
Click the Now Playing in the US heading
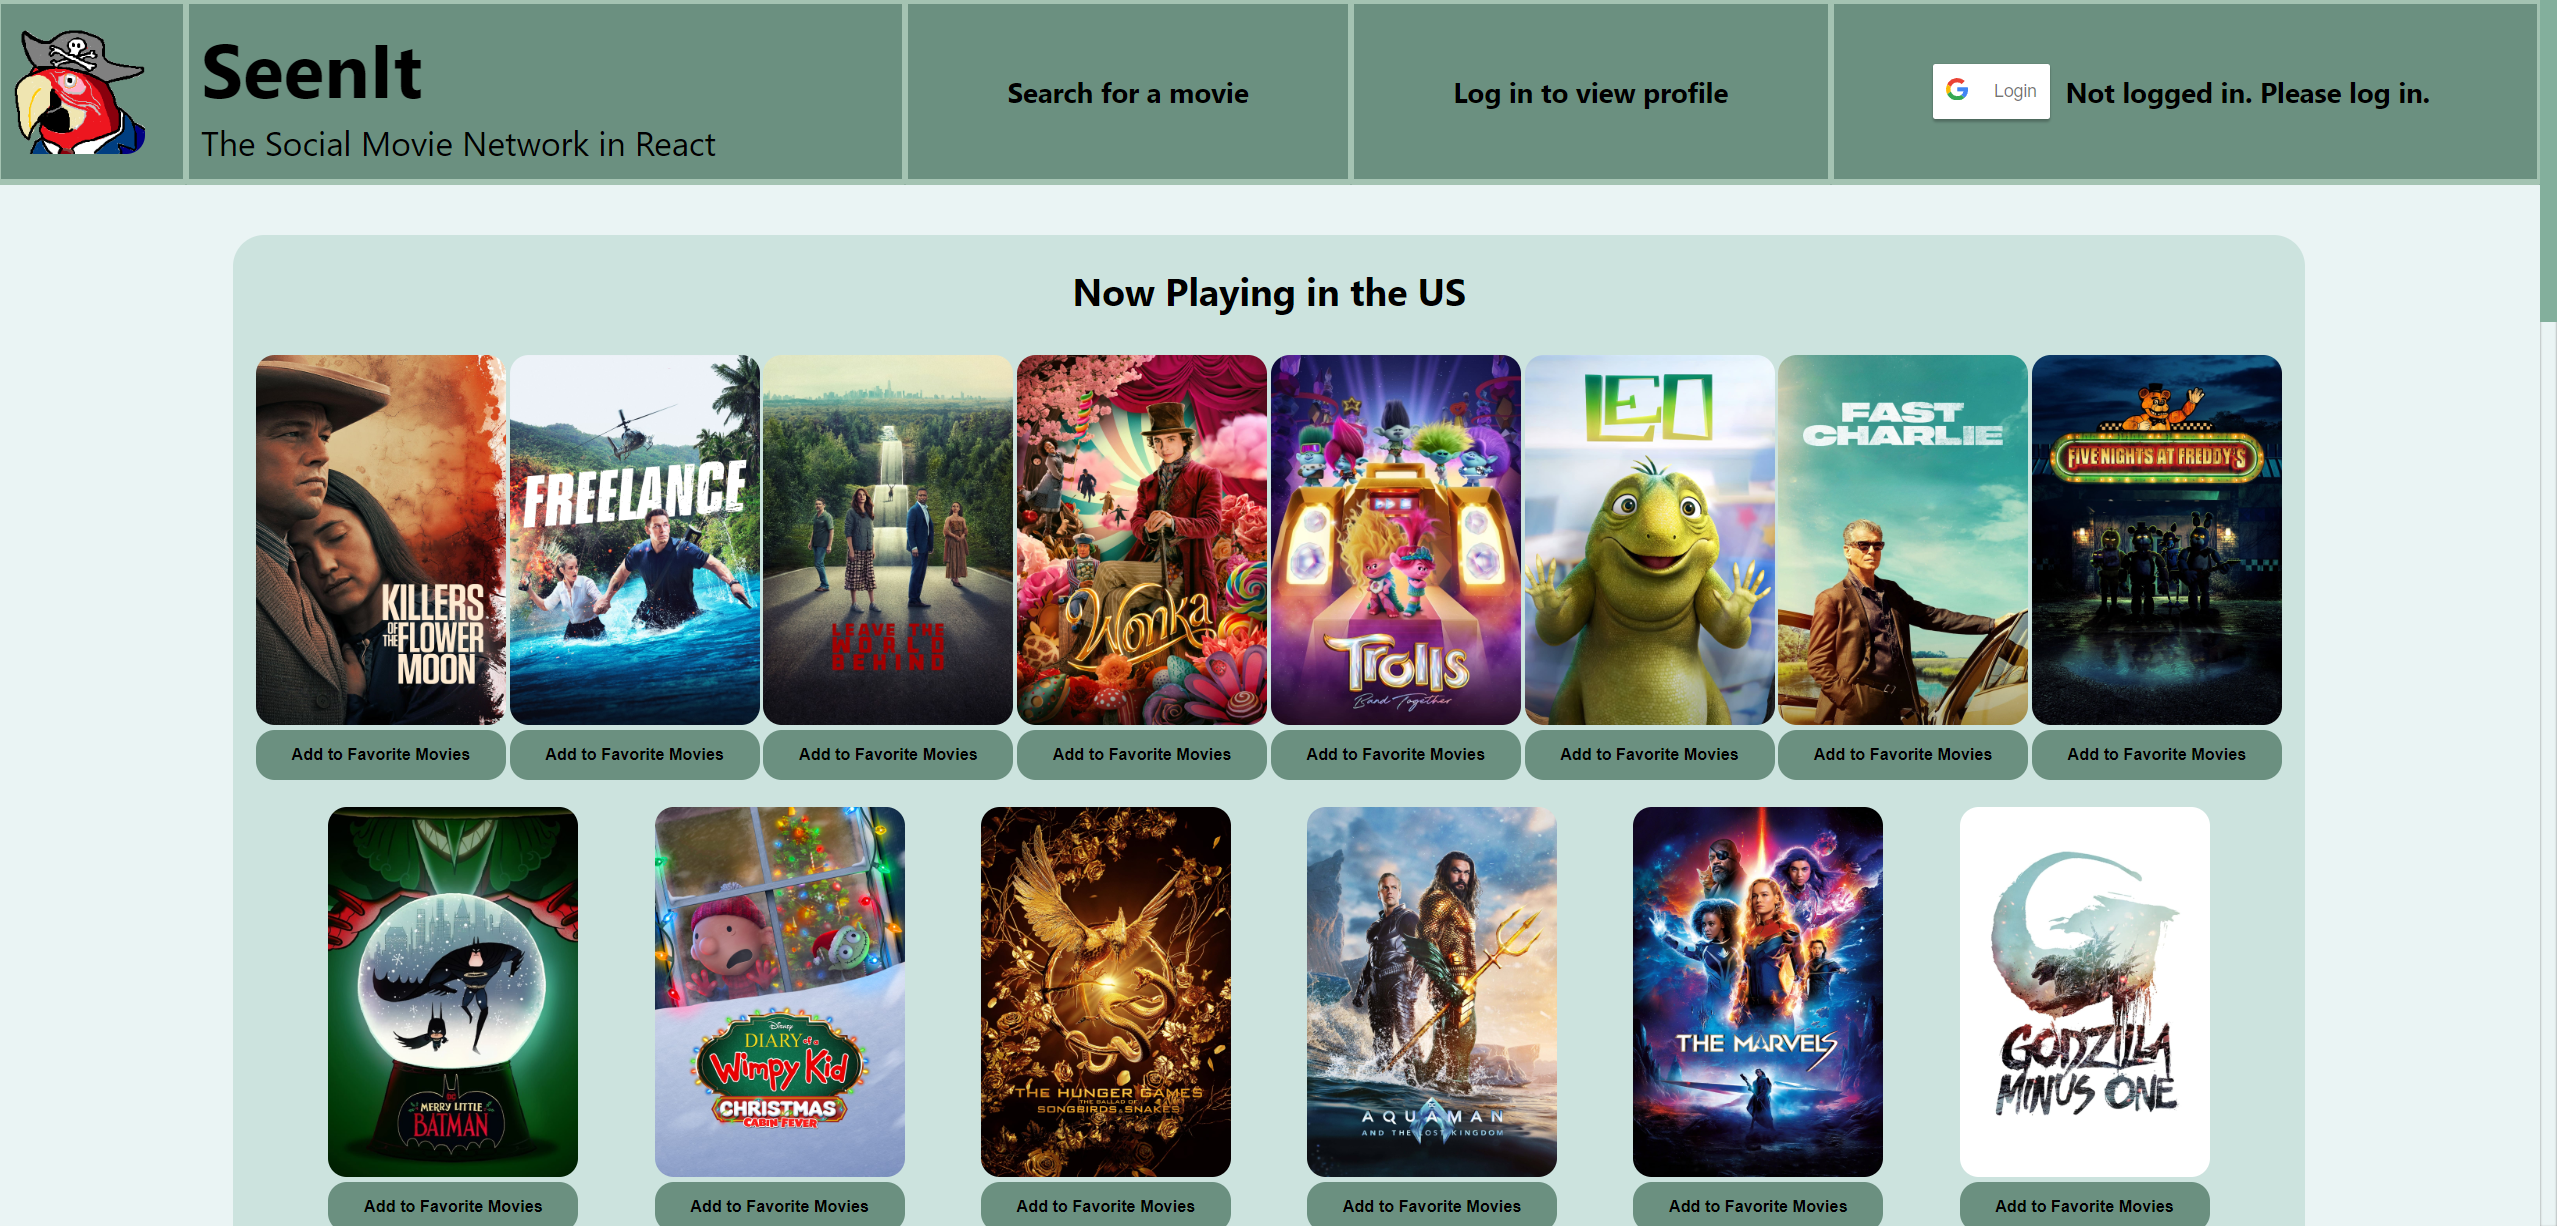pyautogui.click(x=1269, y=293)
